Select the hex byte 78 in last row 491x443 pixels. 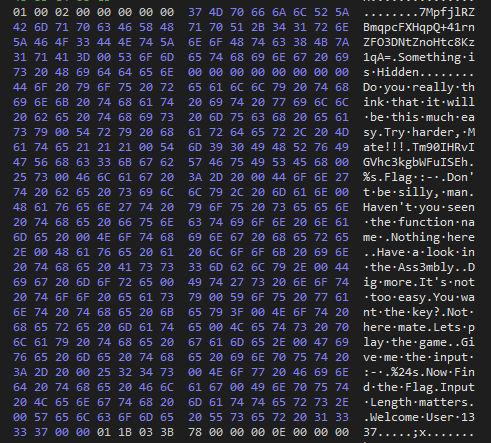(x=195, y=432)
